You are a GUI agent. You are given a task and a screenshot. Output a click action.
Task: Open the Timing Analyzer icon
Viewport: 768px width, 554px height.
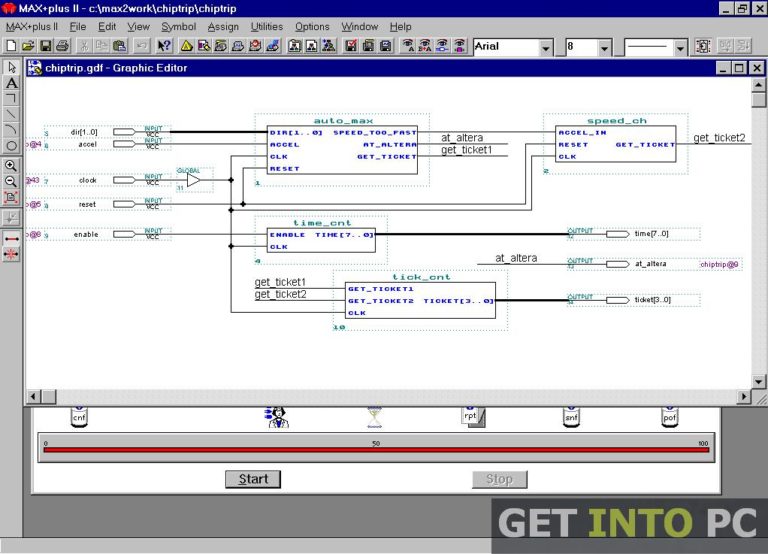pyautogui.click(x=255, y=46)
